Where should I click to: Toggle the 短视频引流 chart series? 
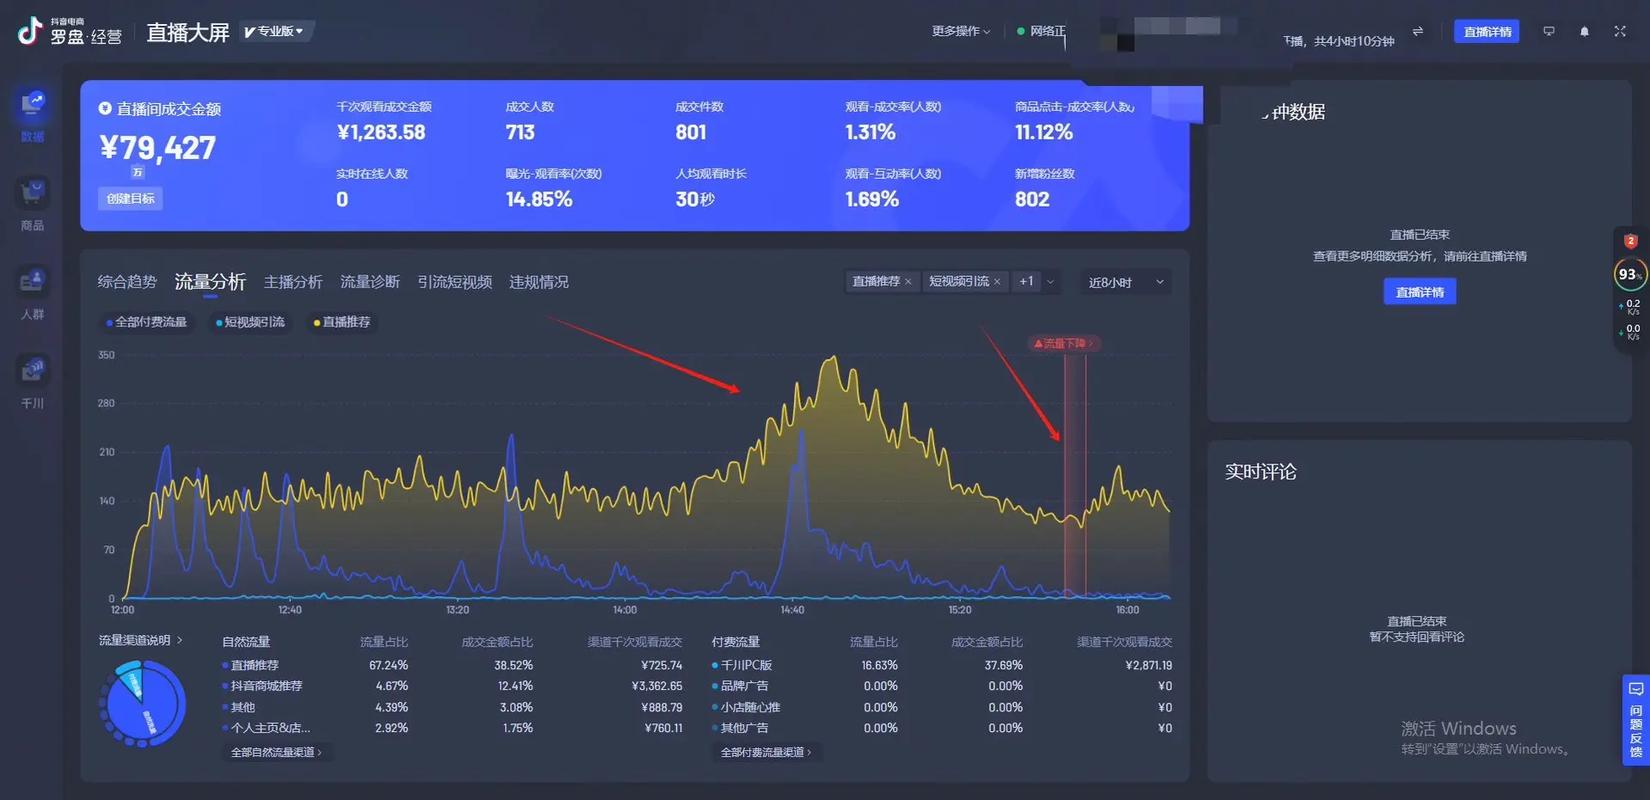click(250, 322)
